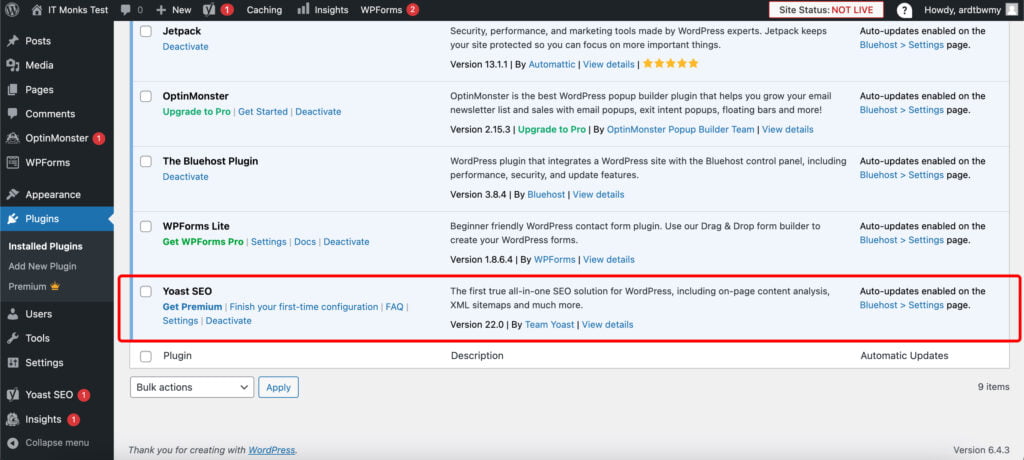The width and height of the screenshot is (1024, 460).
Task: View details for The Bluehost Plugin
Action: pyautogui.click(x=598, y=194)
